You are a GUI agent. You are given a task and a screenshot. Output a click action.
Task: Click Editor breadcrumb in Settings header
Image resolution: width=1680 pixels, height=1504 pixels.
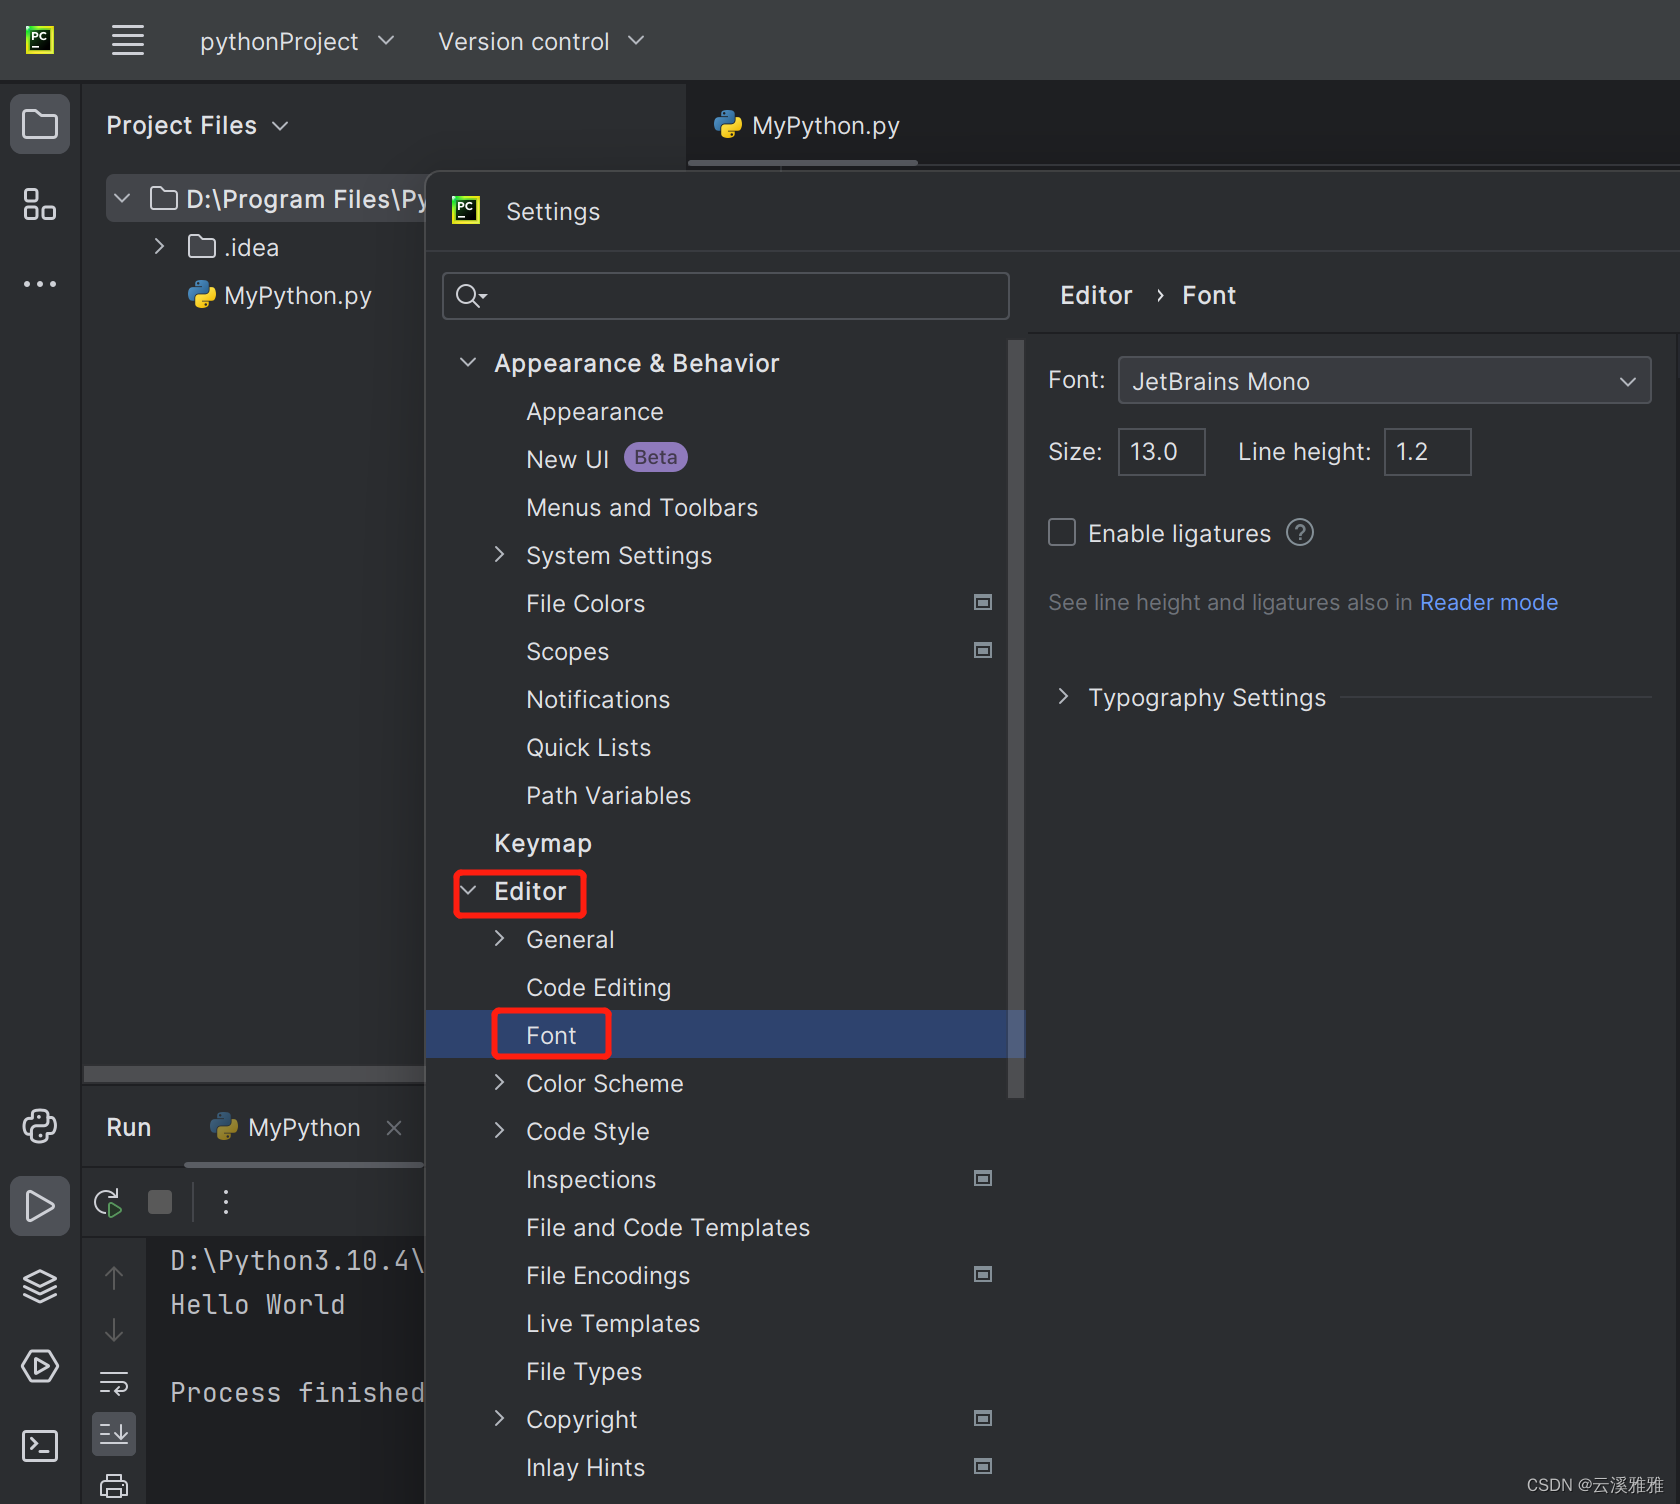point(1096,295)
